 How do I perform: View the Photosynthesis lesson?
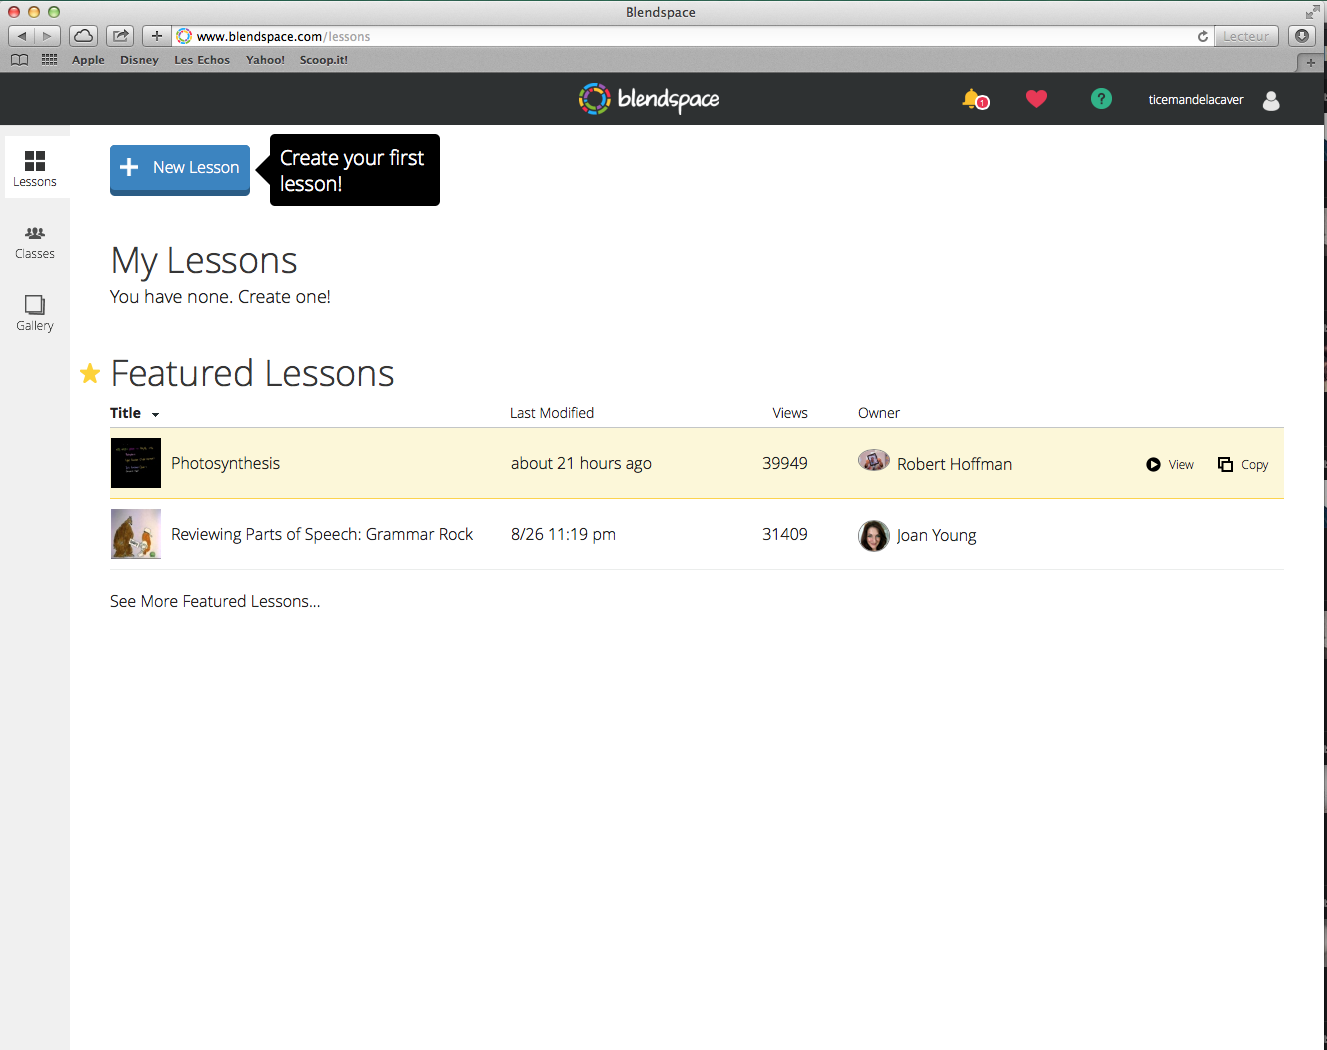1170,465
